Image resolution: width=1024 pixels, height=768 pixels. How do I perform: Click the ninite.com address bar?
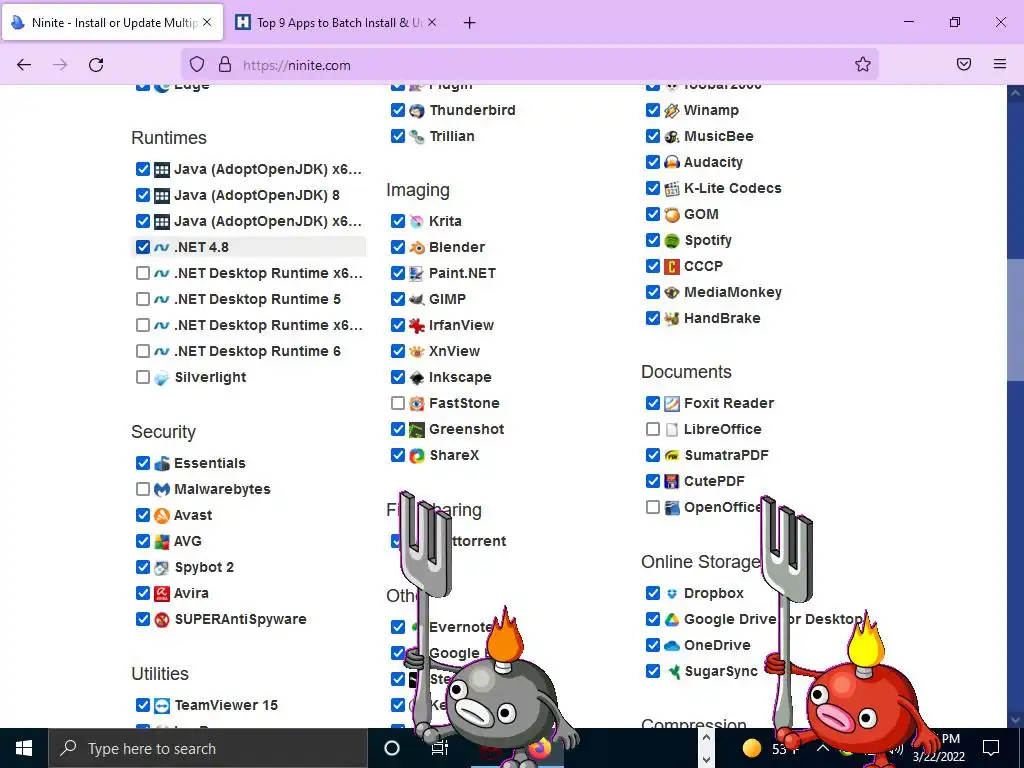tap(529, 65)
